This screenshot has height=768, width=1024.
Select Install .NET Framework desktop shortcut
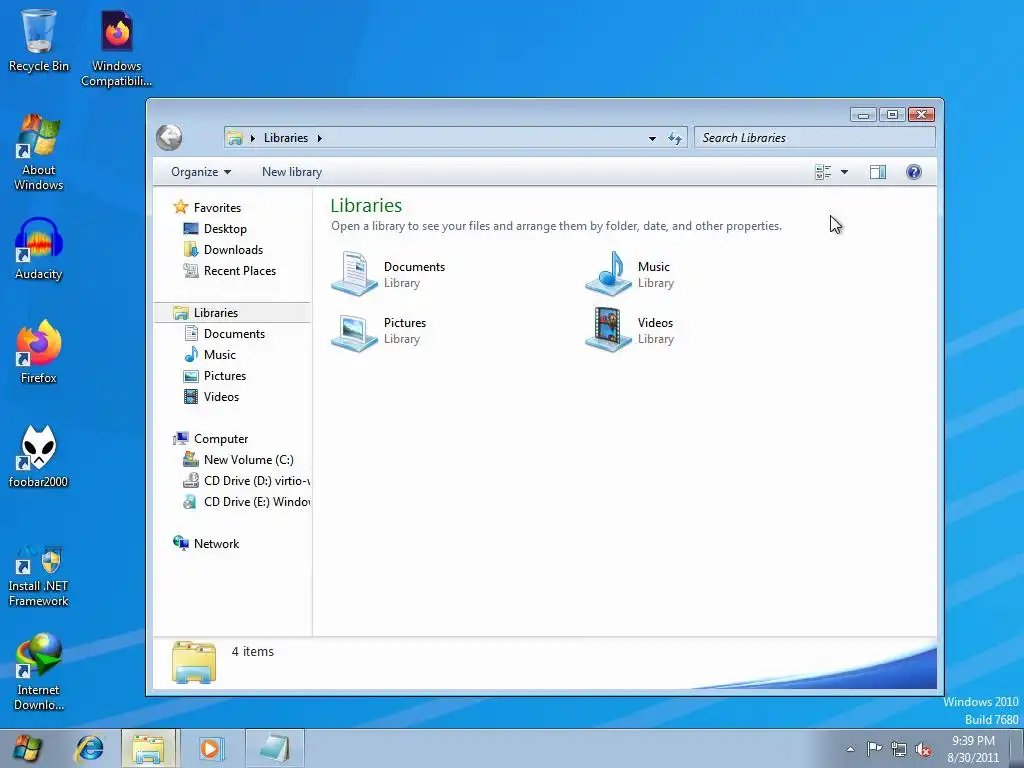39,576
